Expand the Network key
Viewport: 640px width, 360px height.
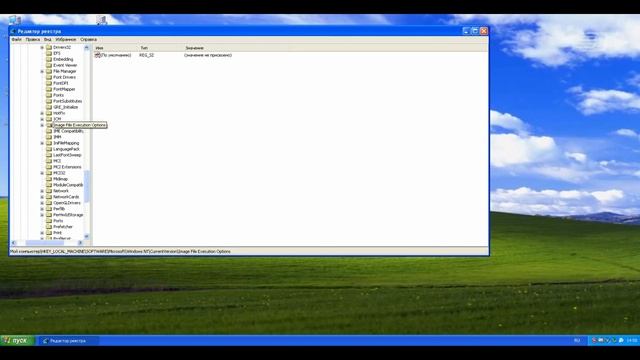coord(42,191)
